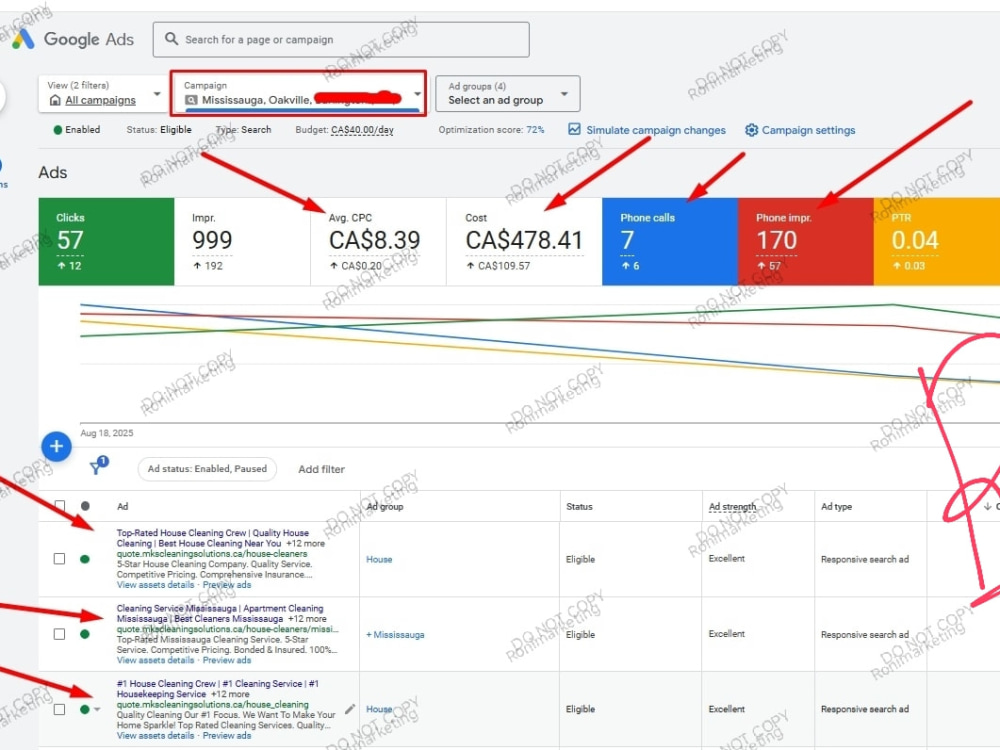Sort by the Ad column header
The height and width of the screenshot is (750, 1000).
[122, 506]
